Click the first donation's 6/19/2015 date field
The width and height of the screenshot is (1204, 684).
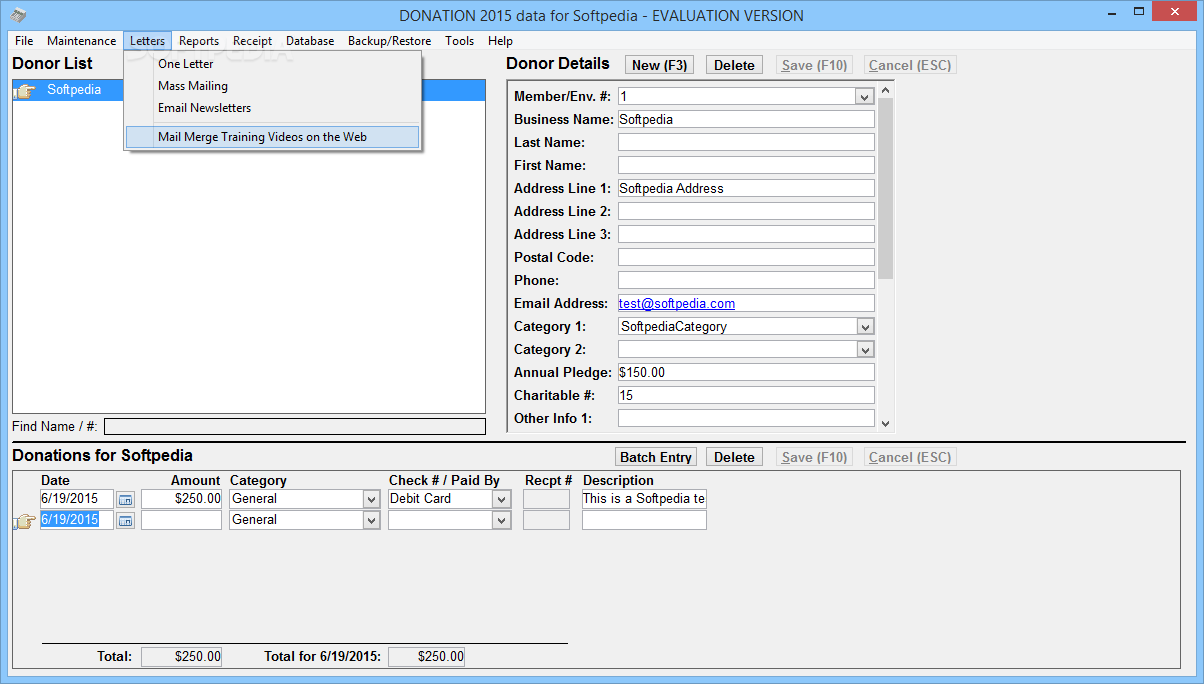click(77, 499)
